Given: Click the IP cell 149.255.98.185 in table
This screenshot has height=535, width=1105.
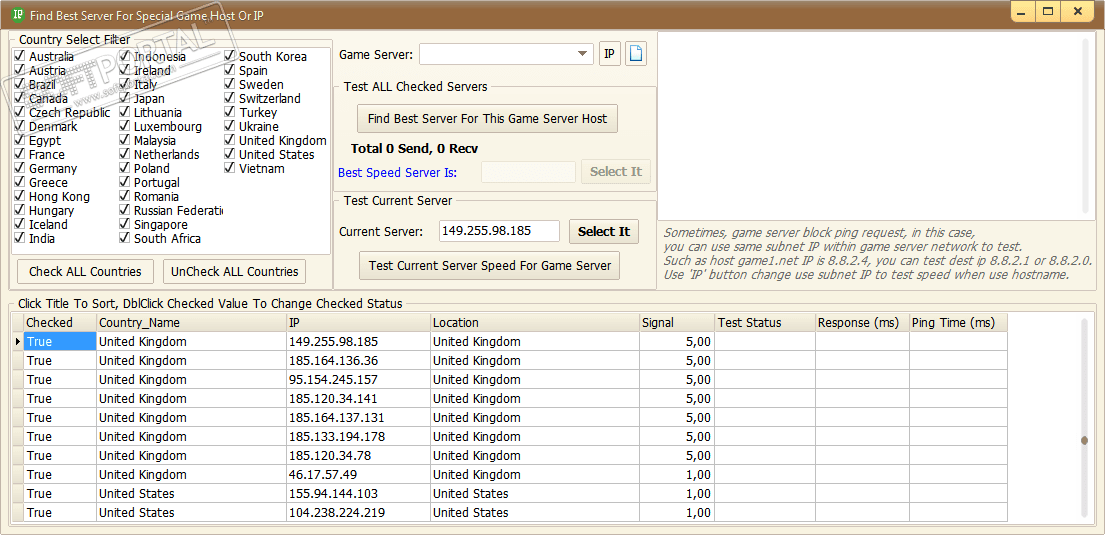Looking at the screenshot, I should [x=359, y=341].
